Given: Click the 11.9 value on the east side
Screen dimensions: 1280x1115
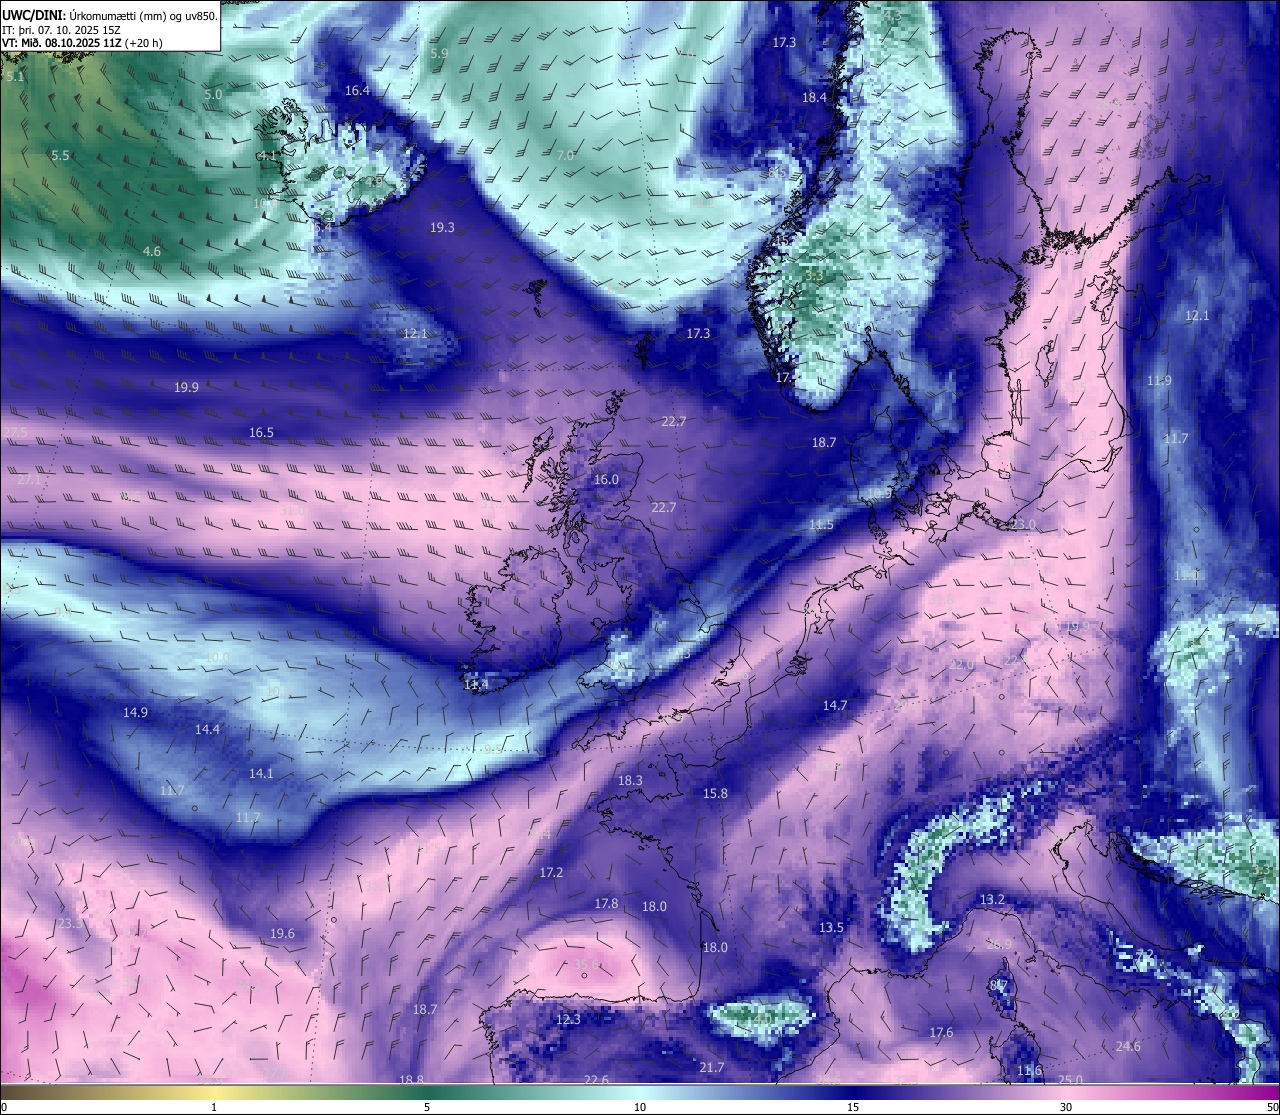Looking at the screenshot, I should click(x=1159, y=380).
